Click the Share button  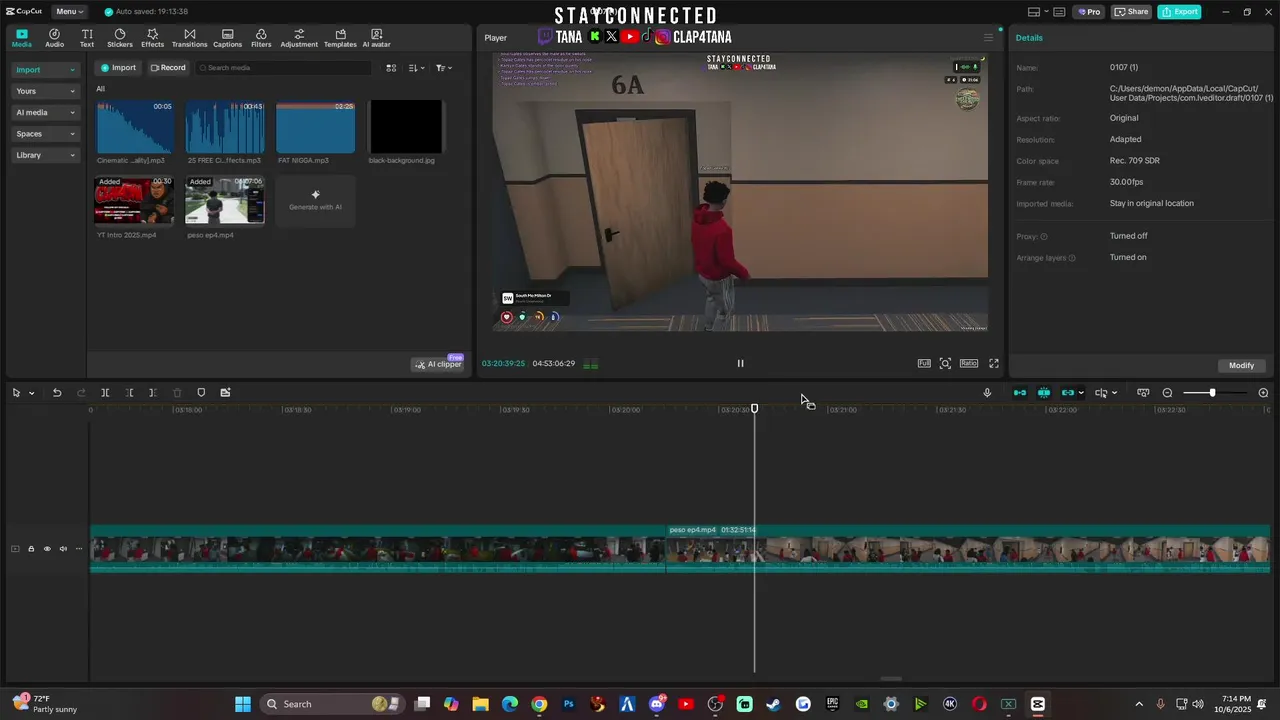1132,12
